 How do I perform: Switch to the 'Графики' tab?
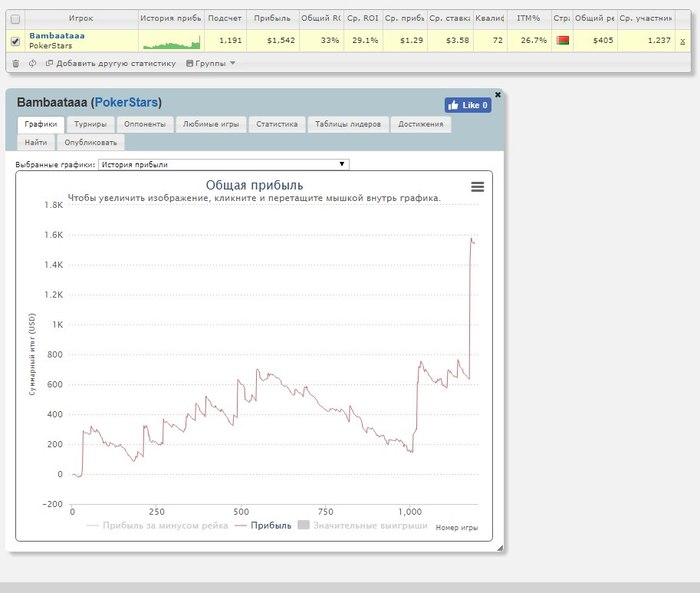pos(41,124)
